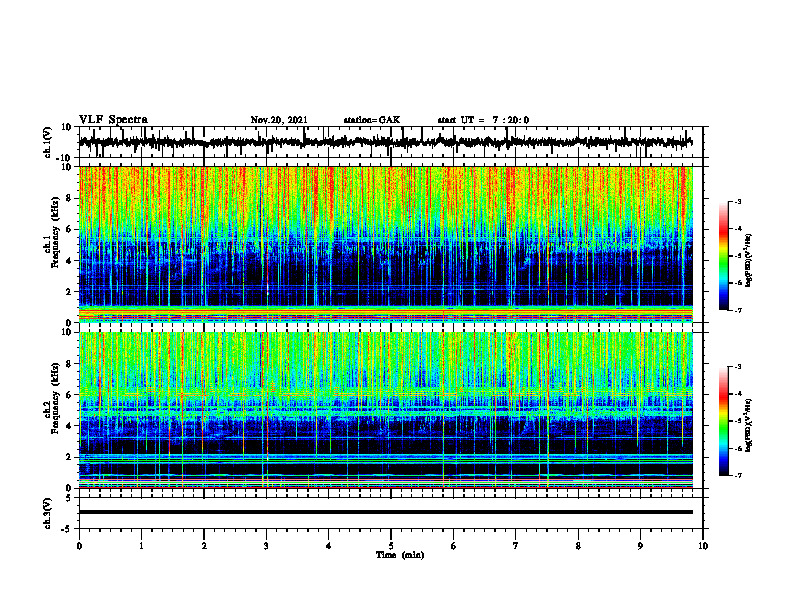This screenshot has height=612, width=792.
Task: Click the "5" tick on ch.3(V) axis
Action: pyautogui.click(x=68, y=498)
